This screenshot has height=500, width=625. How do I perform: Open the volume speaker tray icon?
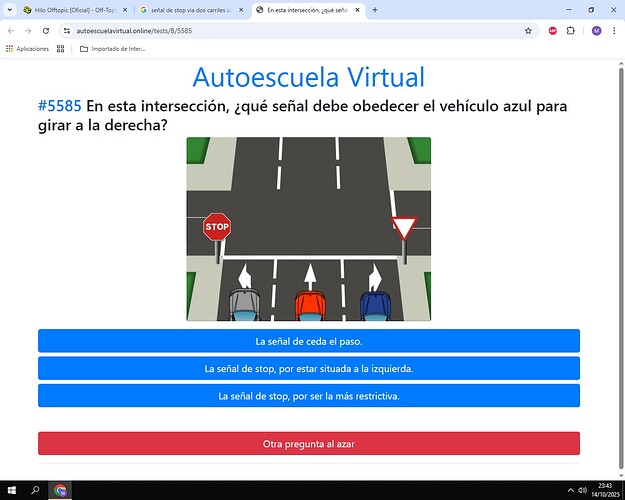click(x=582, y=490)
